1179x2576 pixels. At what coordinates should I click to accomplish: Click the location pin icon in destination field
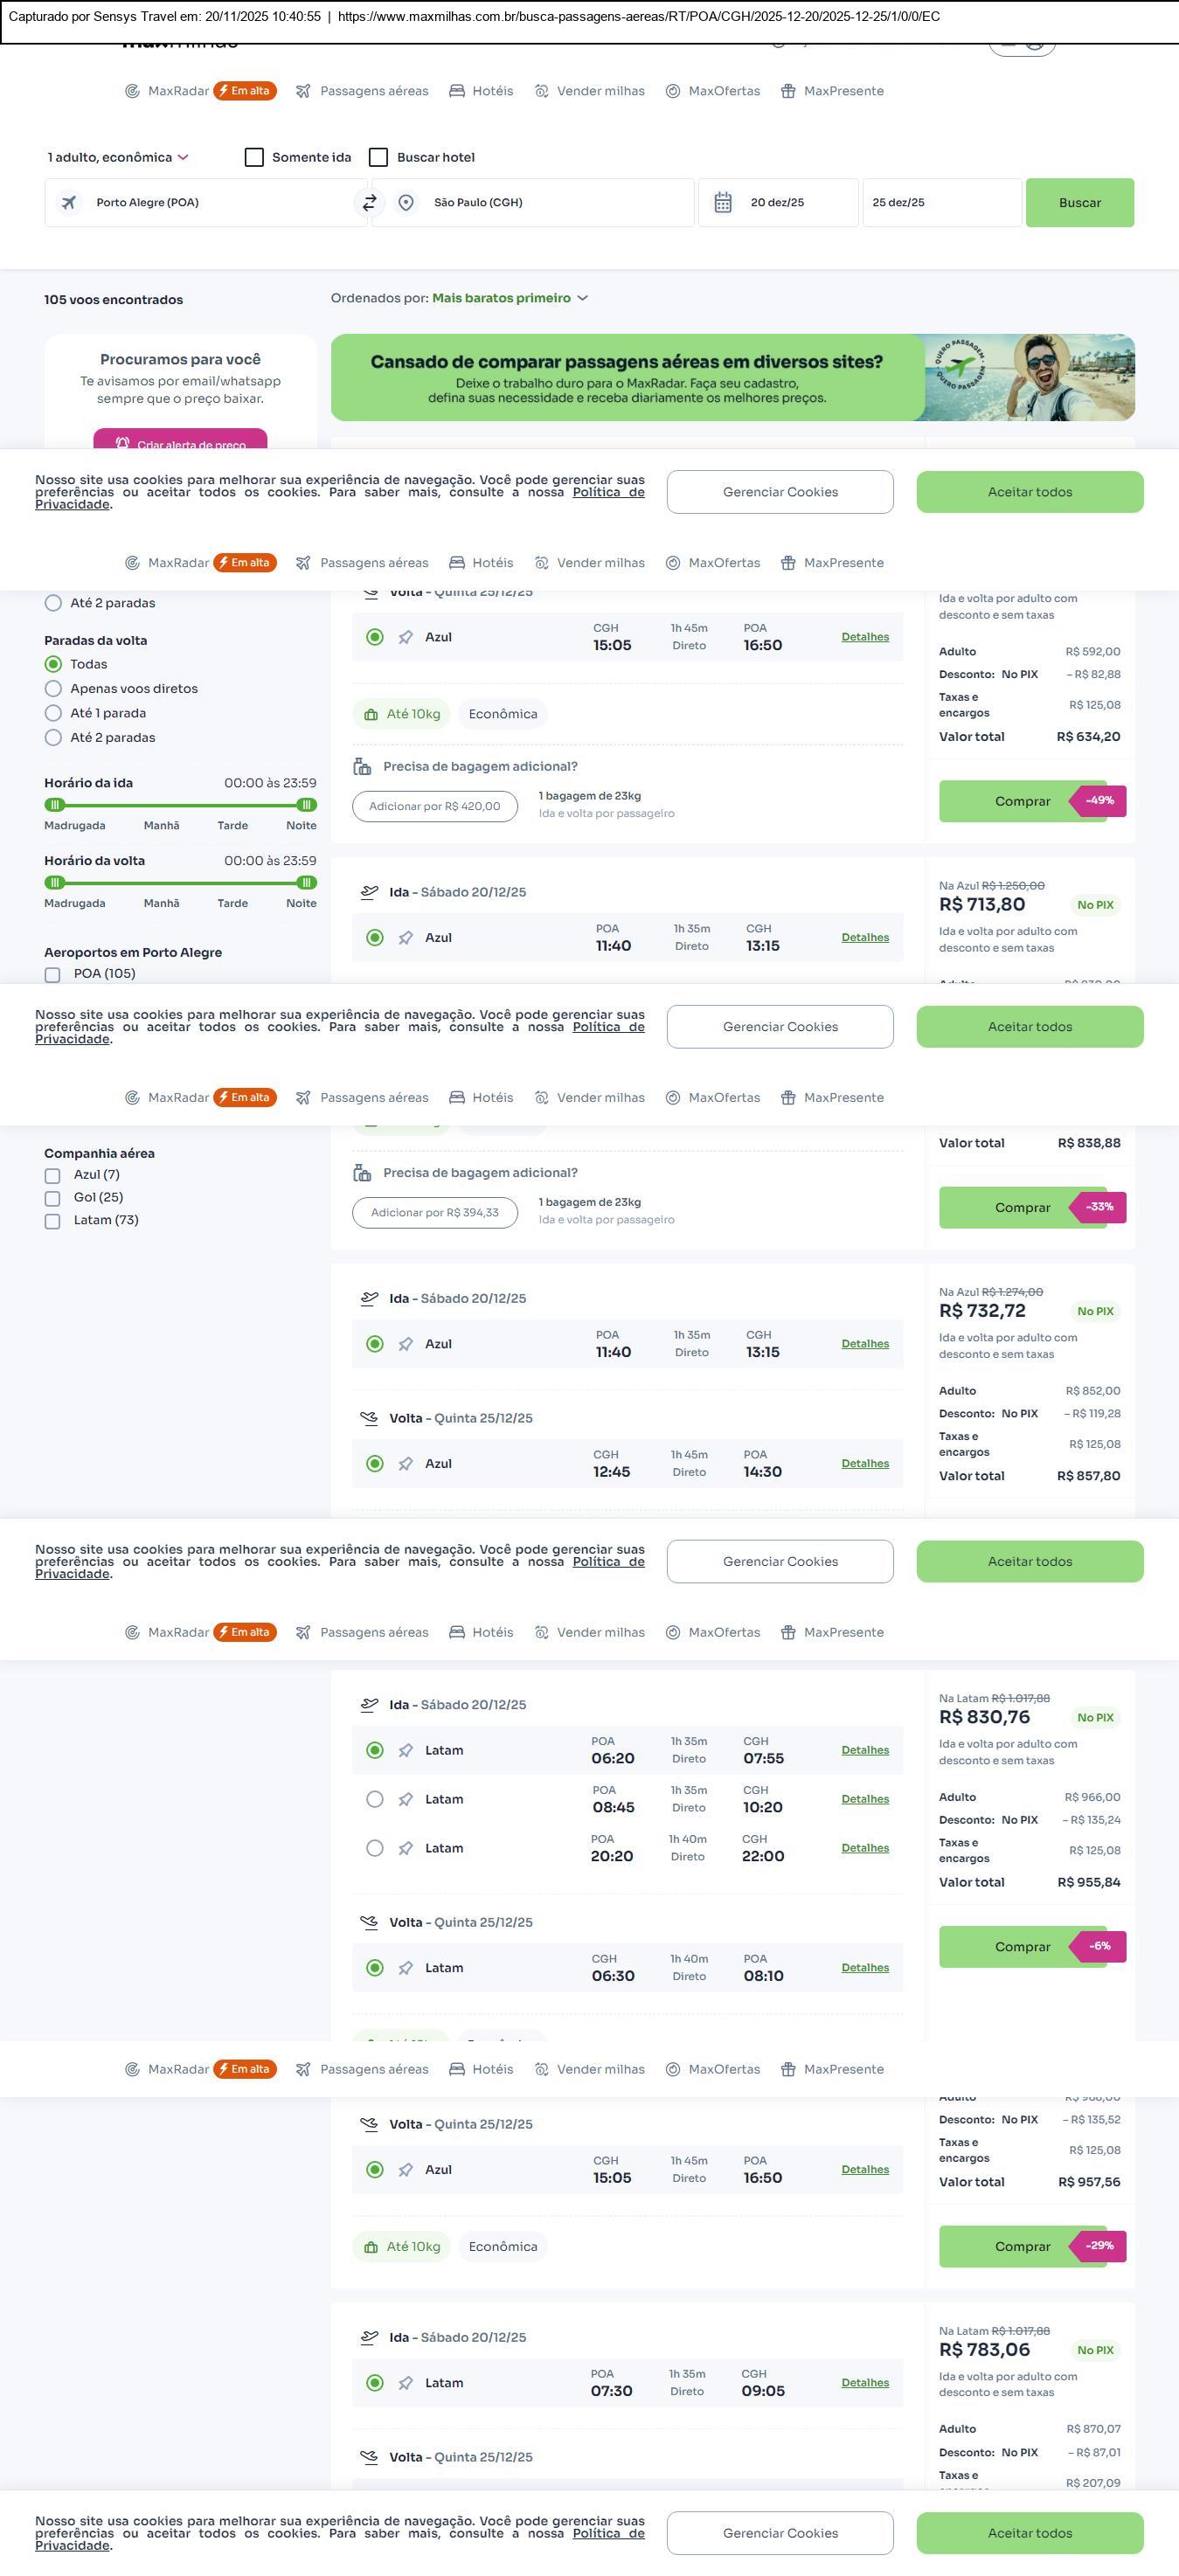(x=406, y=203)
